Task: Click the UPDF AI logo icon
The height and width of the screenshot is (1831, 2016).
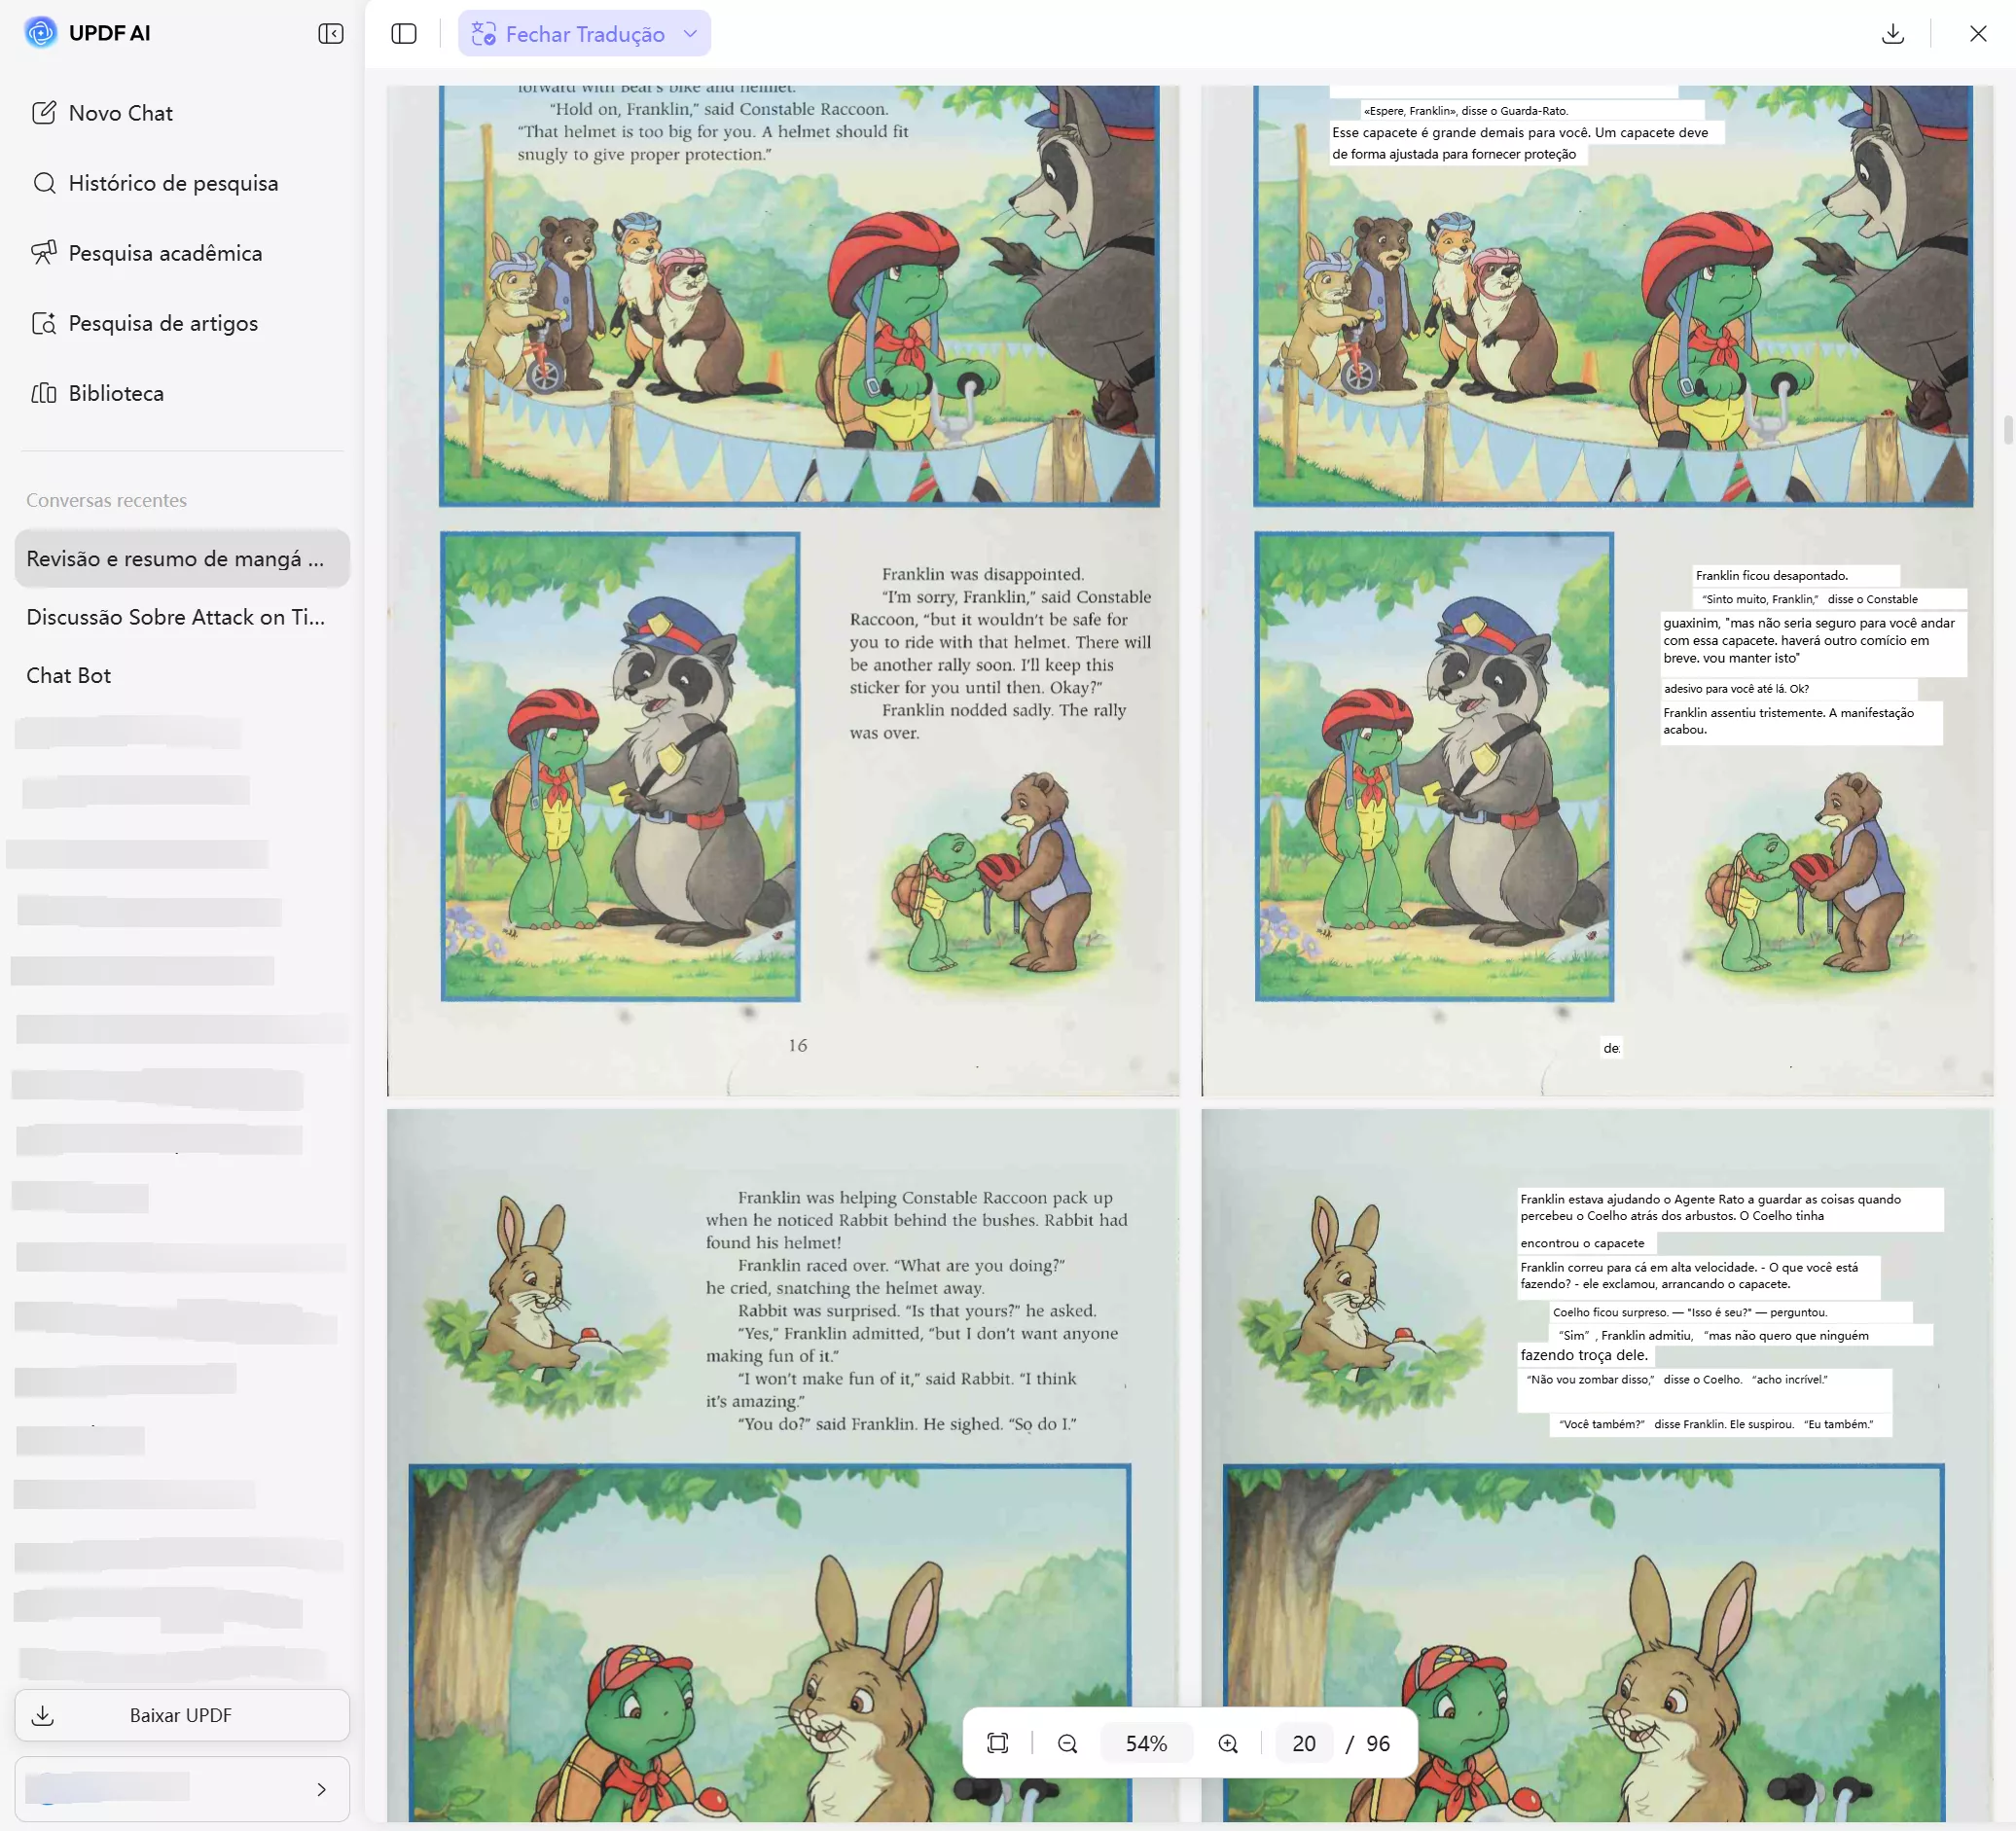Action: 41,33
